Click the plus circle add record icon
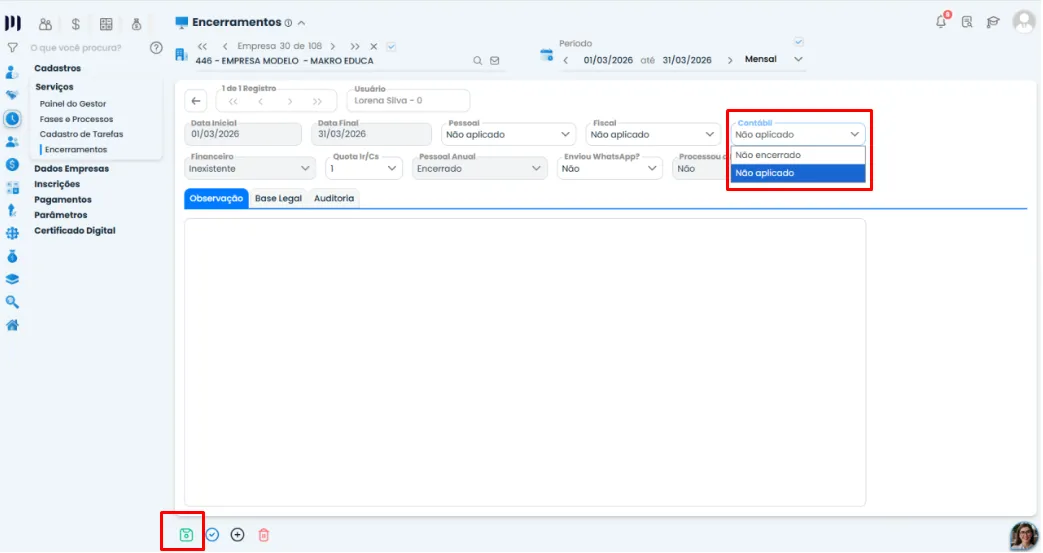Image resolution: width=1043 pixels, height=553 pixels. tap(237, 536)
